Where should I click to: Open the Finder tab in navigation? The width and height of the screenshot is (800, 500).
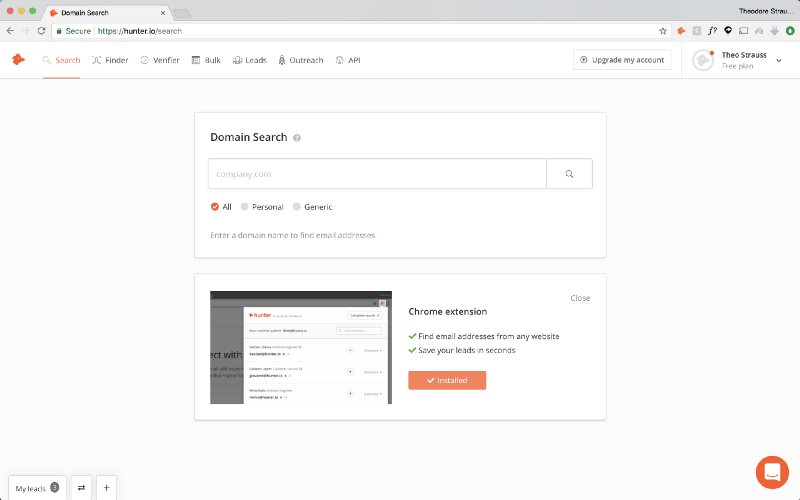110,60
